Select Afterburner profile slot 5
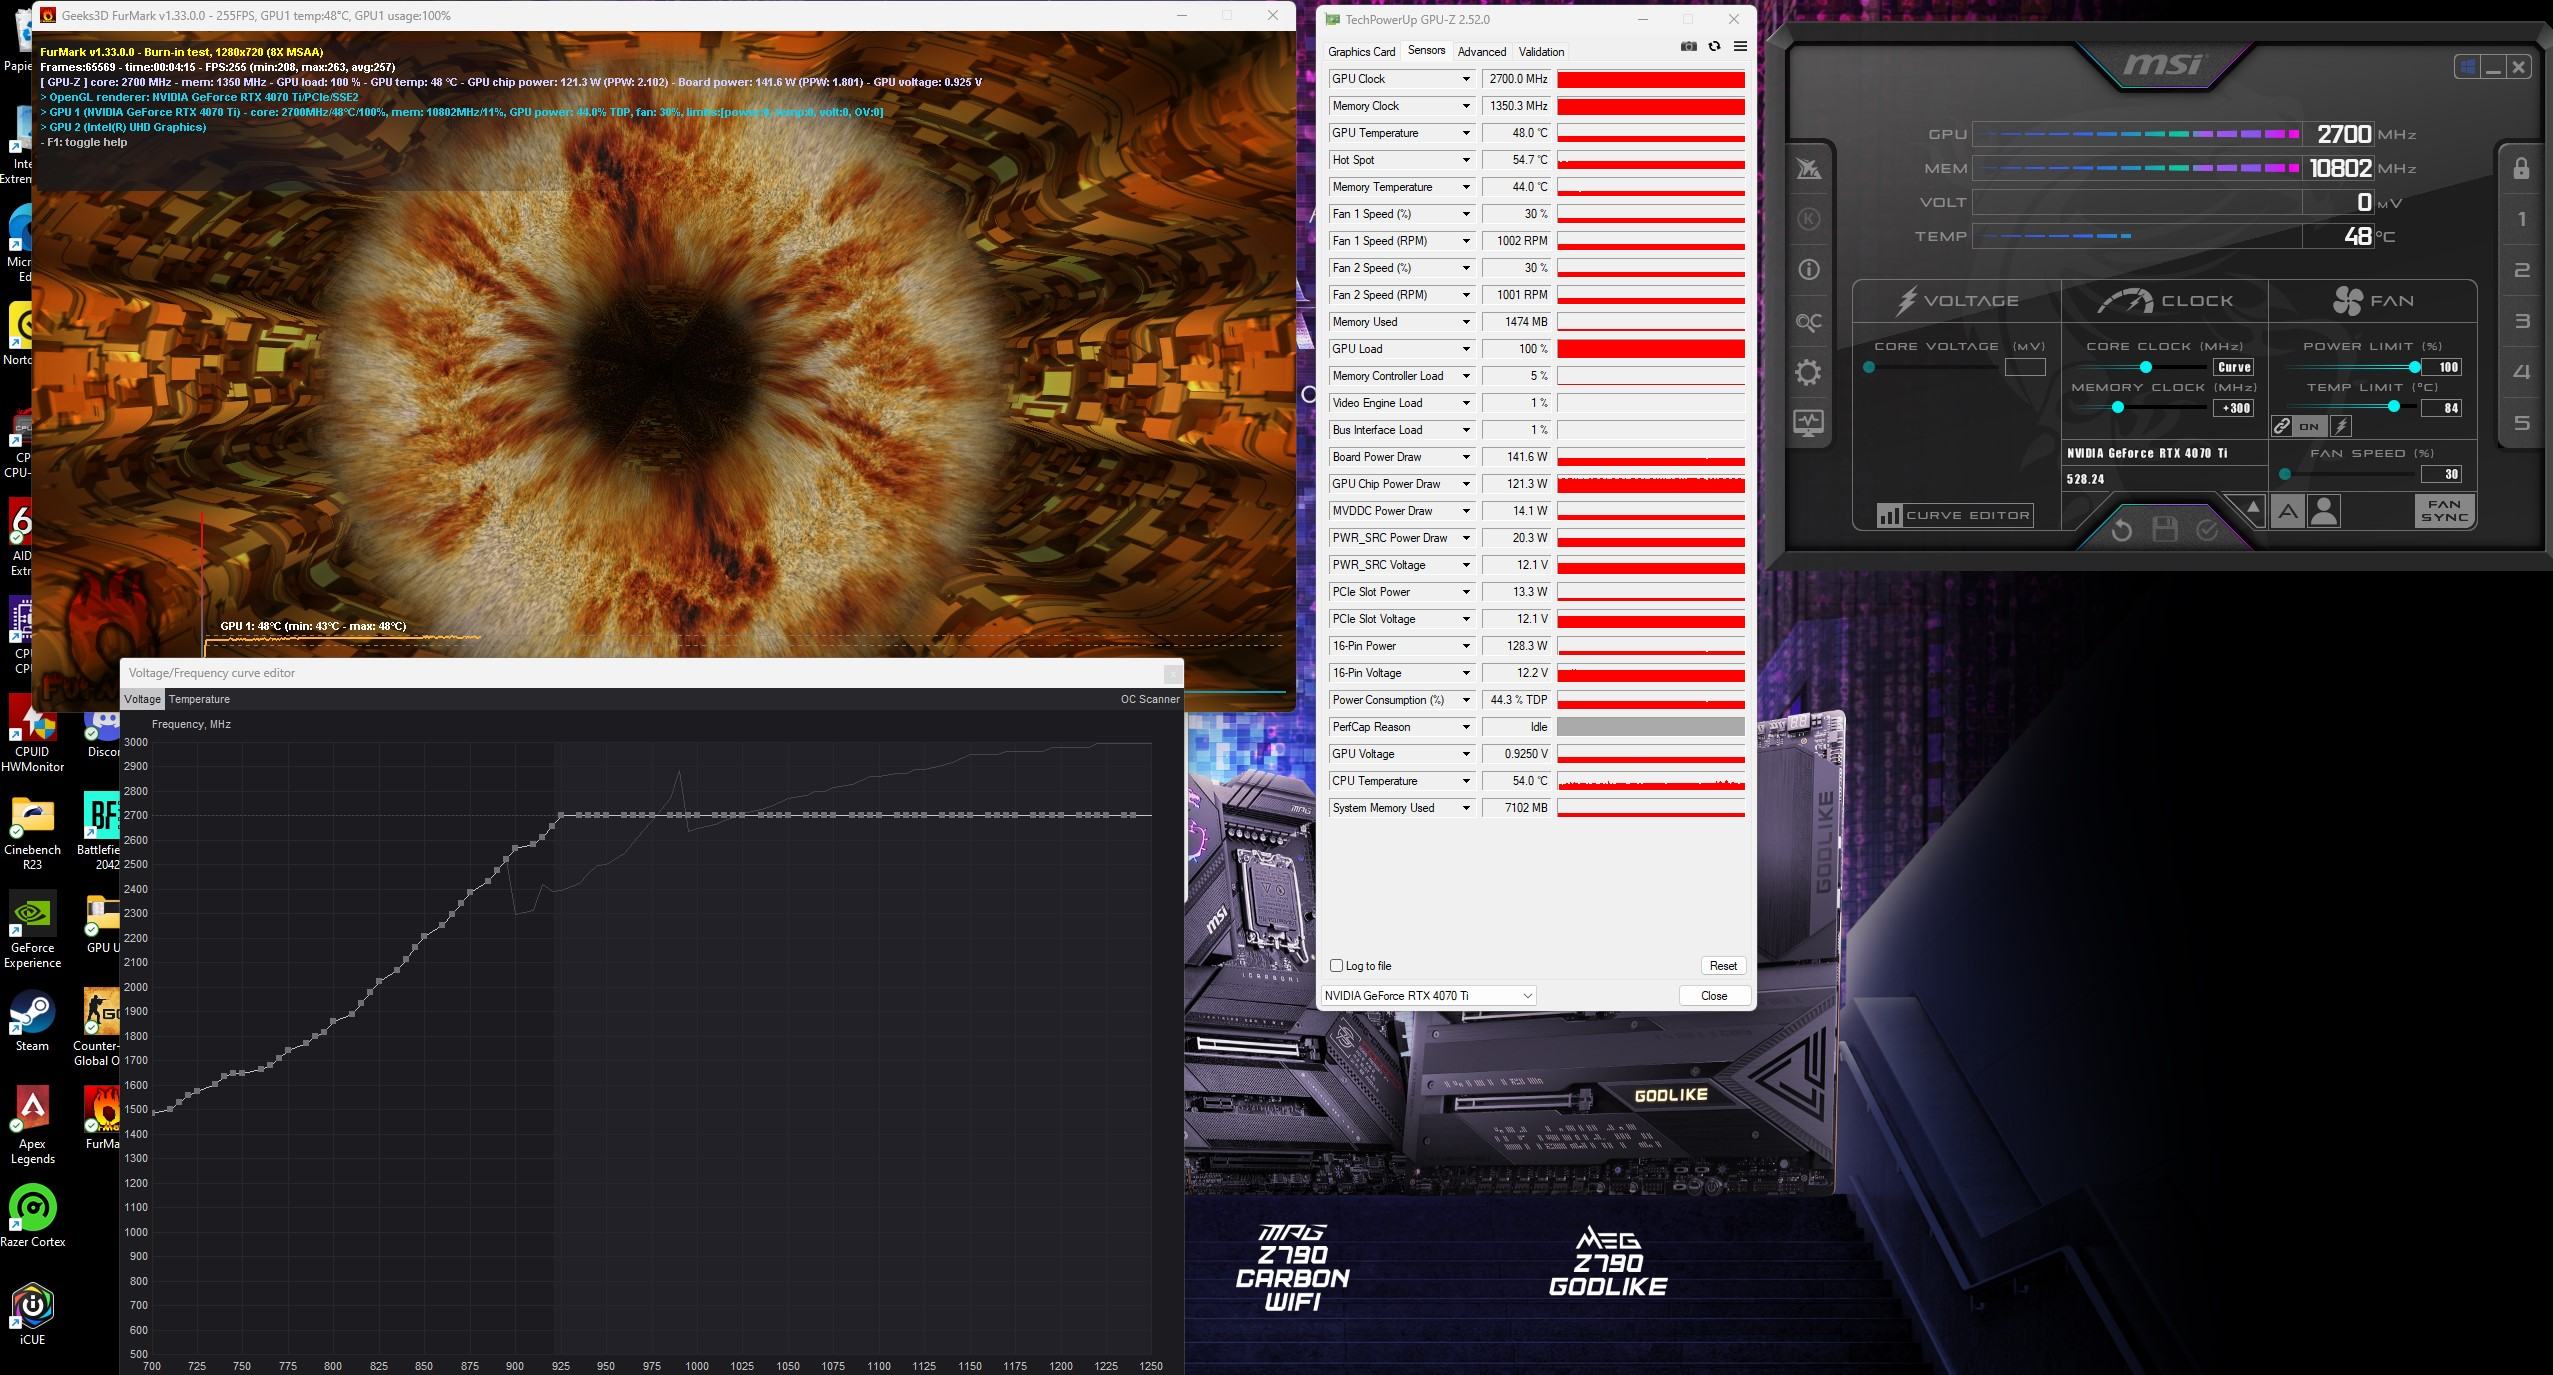Image resolution: width=2553 pixels, height=1375 pixels. click(2521, 423)
